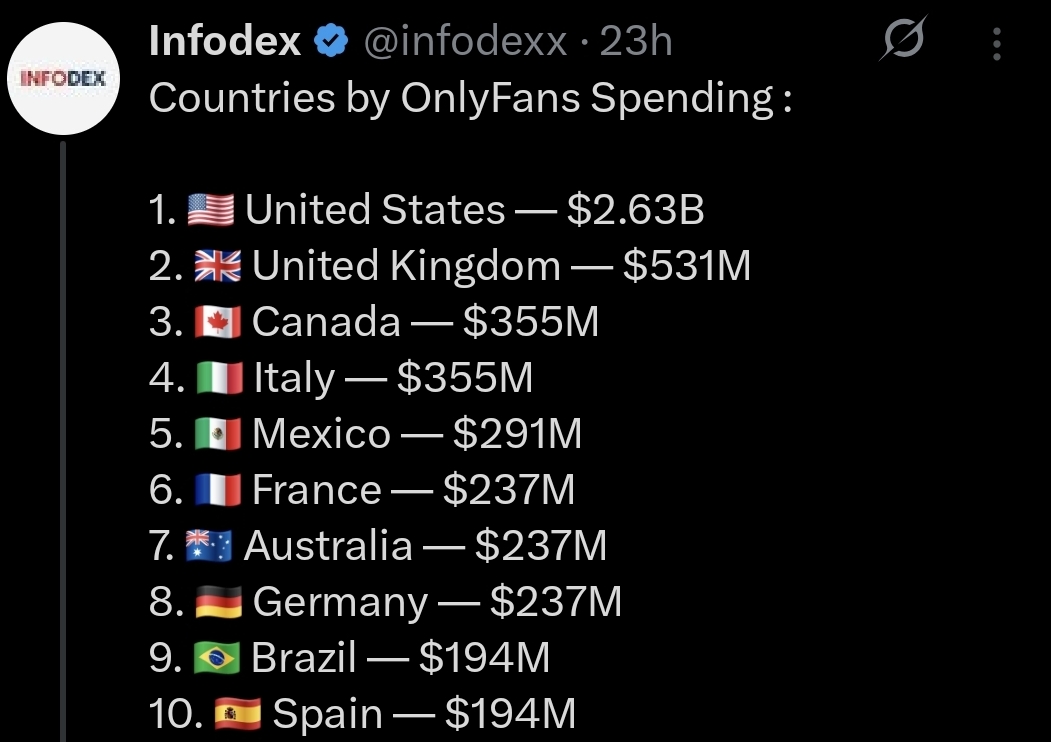The width and height of the screenshot is (1051, 742).
Task: Click the blue verified badge icon
Action: [331, 42]
